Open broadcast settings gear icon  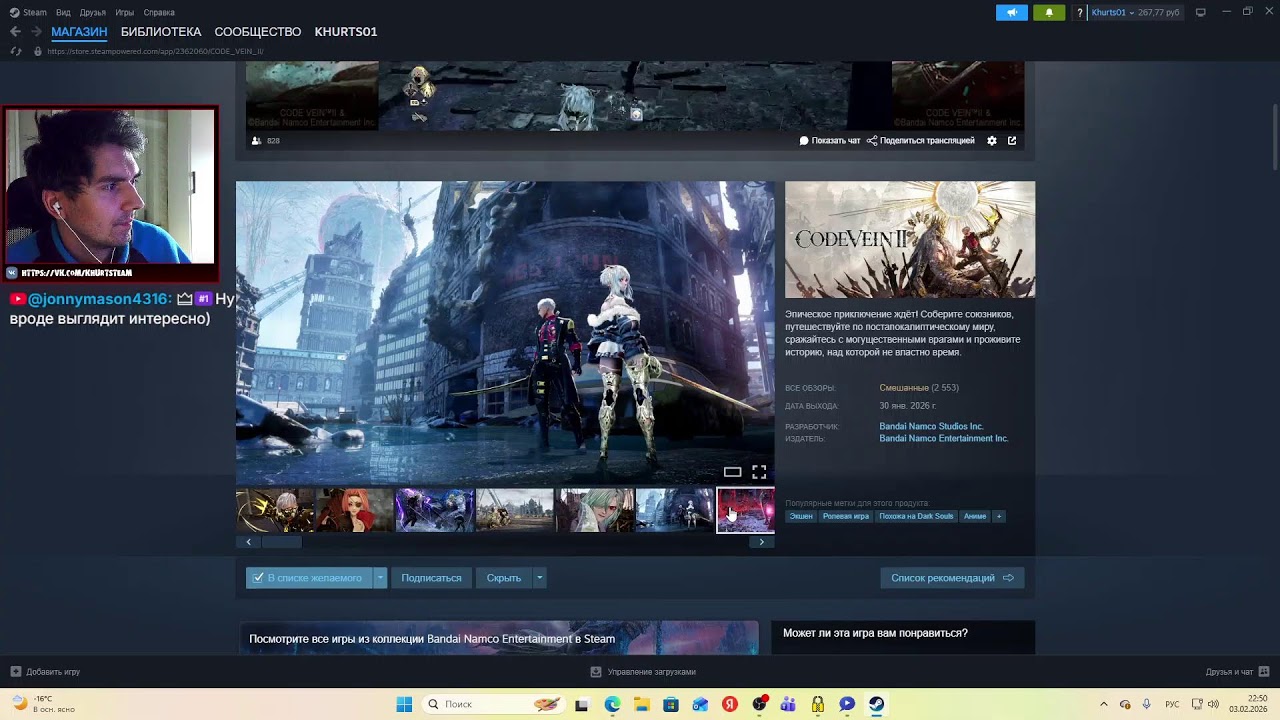click(992, 141)
